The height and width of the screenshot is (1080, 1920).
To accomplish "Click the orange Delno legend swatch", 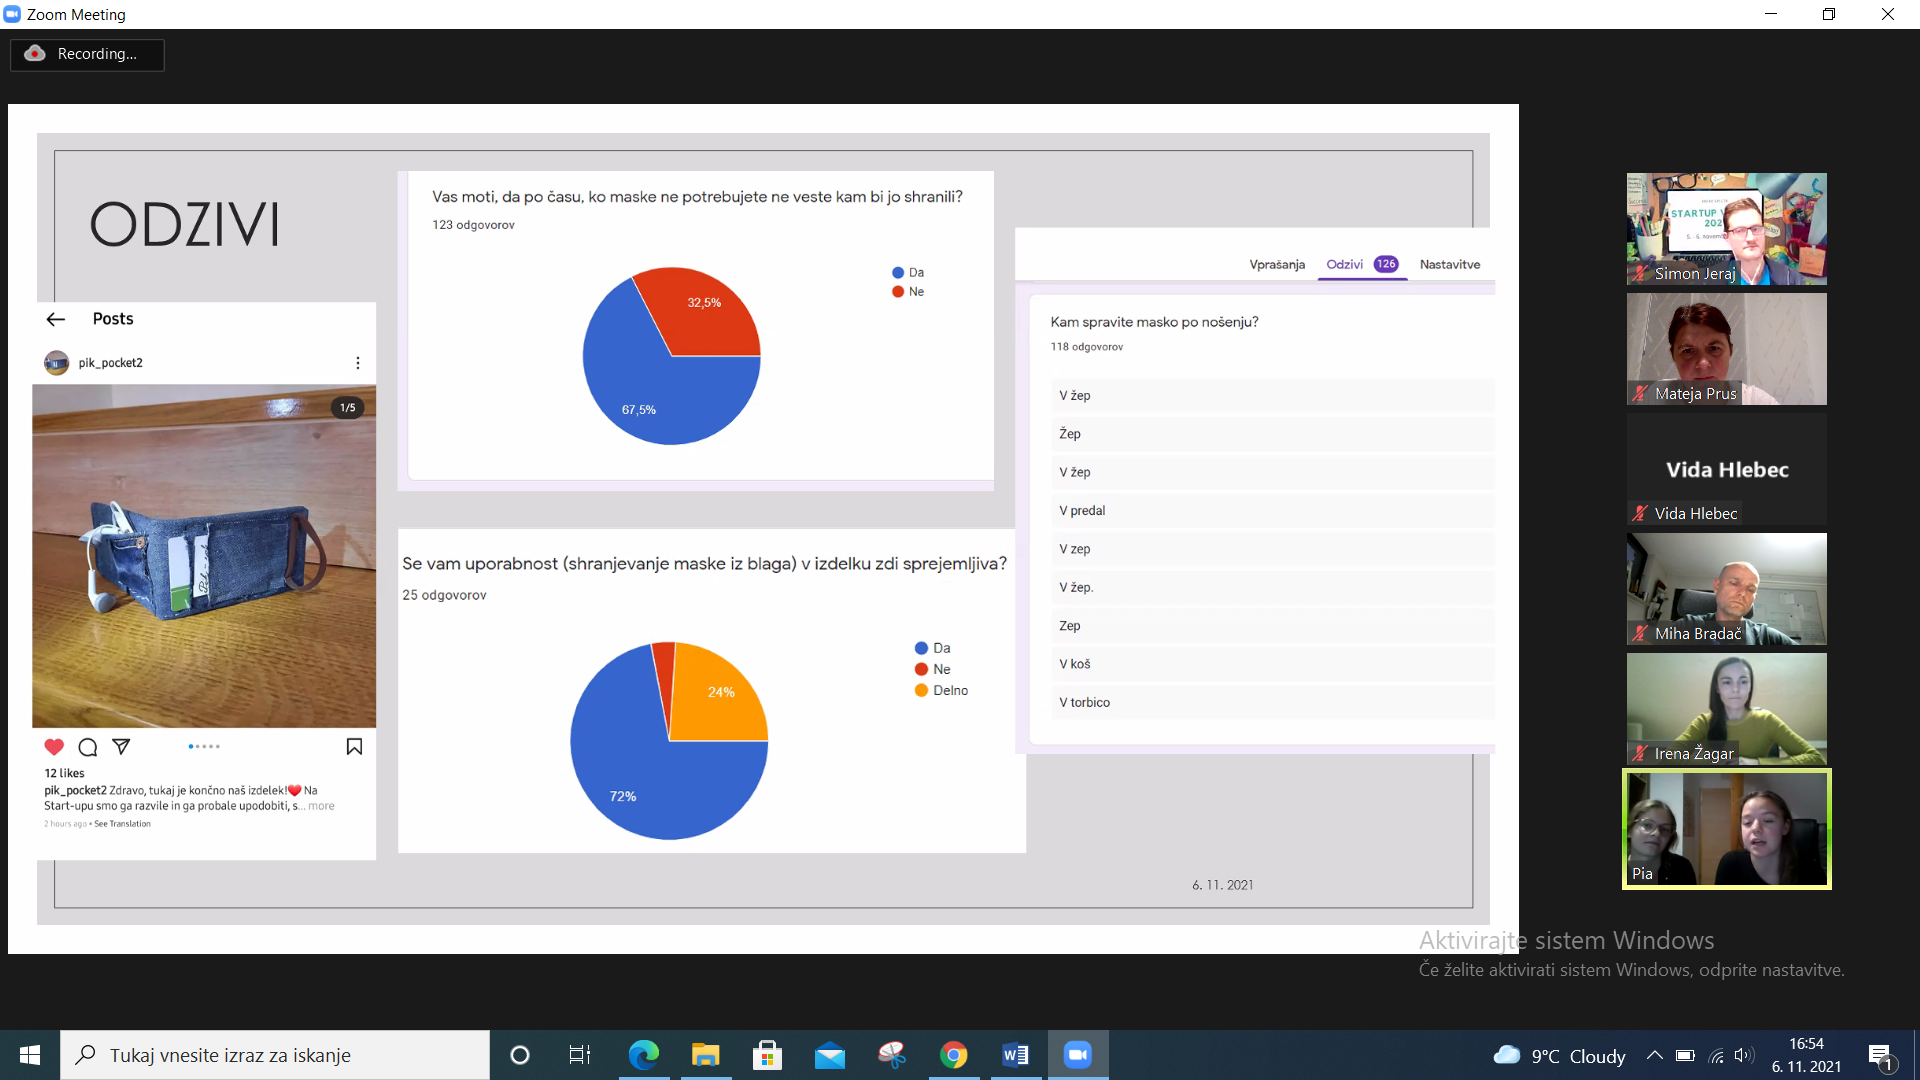I will 921,691.
